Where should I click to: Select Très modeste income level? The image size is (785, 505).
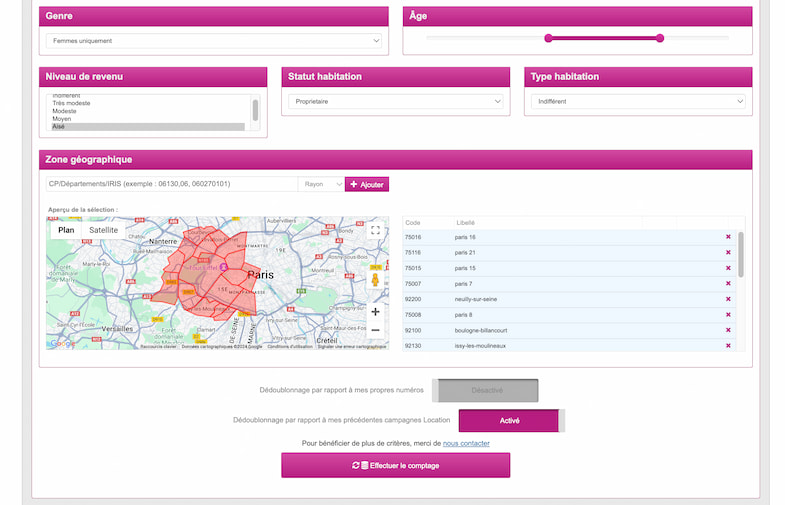coord(148,103)
